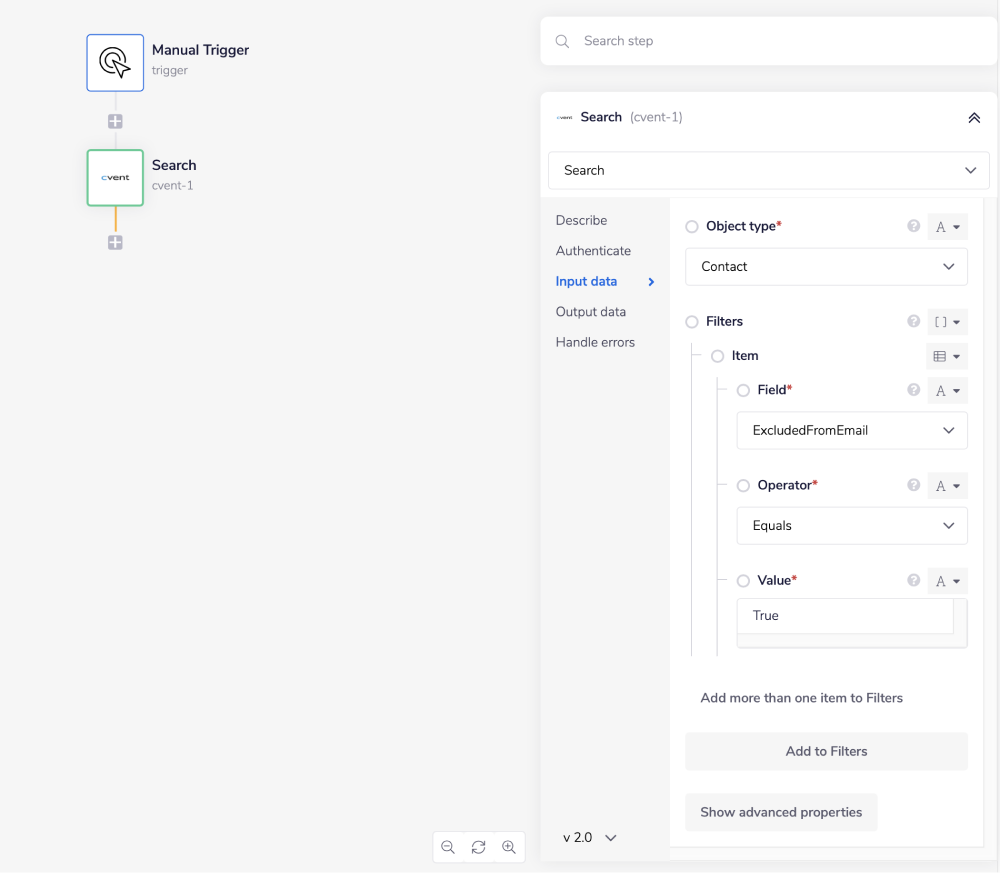The height and width of the screenshot is (873, 1000).
Task: Switch to the Output data tab
Action: click(590, 312)
